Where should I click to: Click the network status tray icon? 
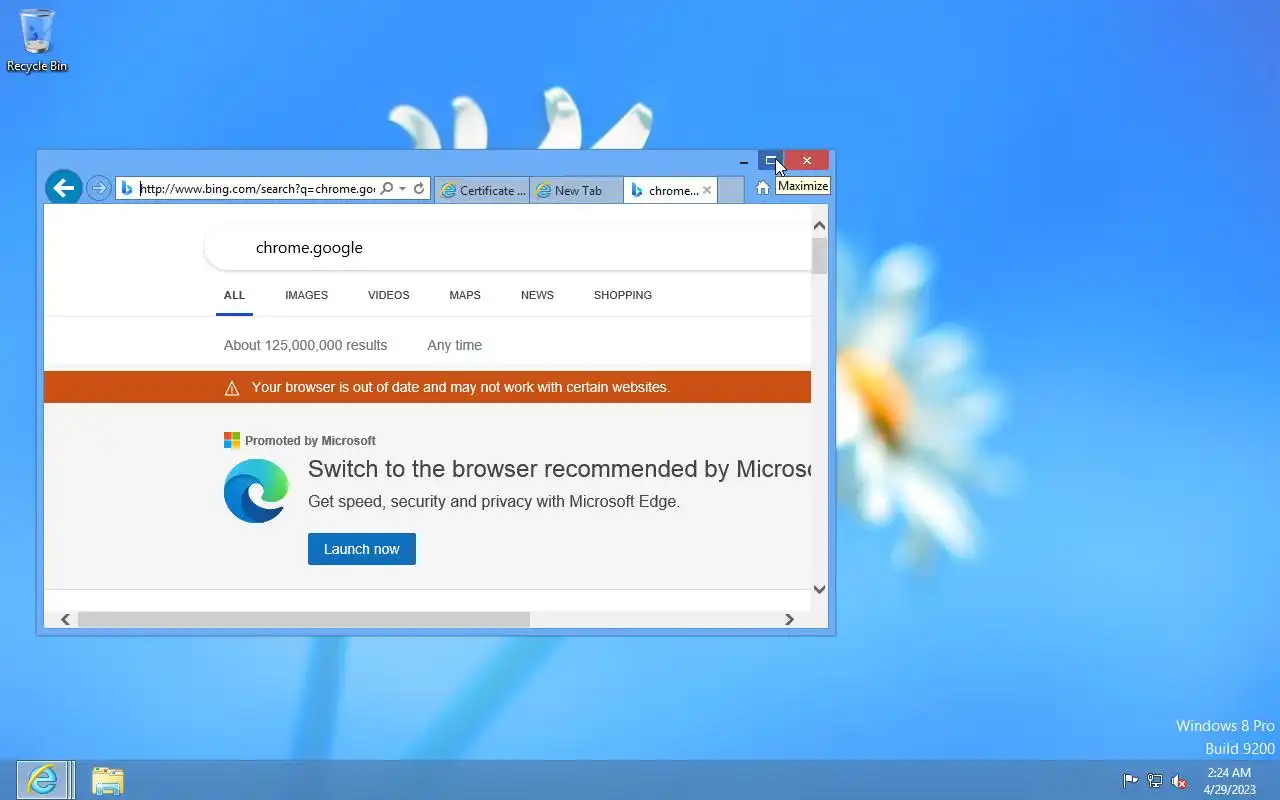pyautogui.click(x=1155, y=781)
